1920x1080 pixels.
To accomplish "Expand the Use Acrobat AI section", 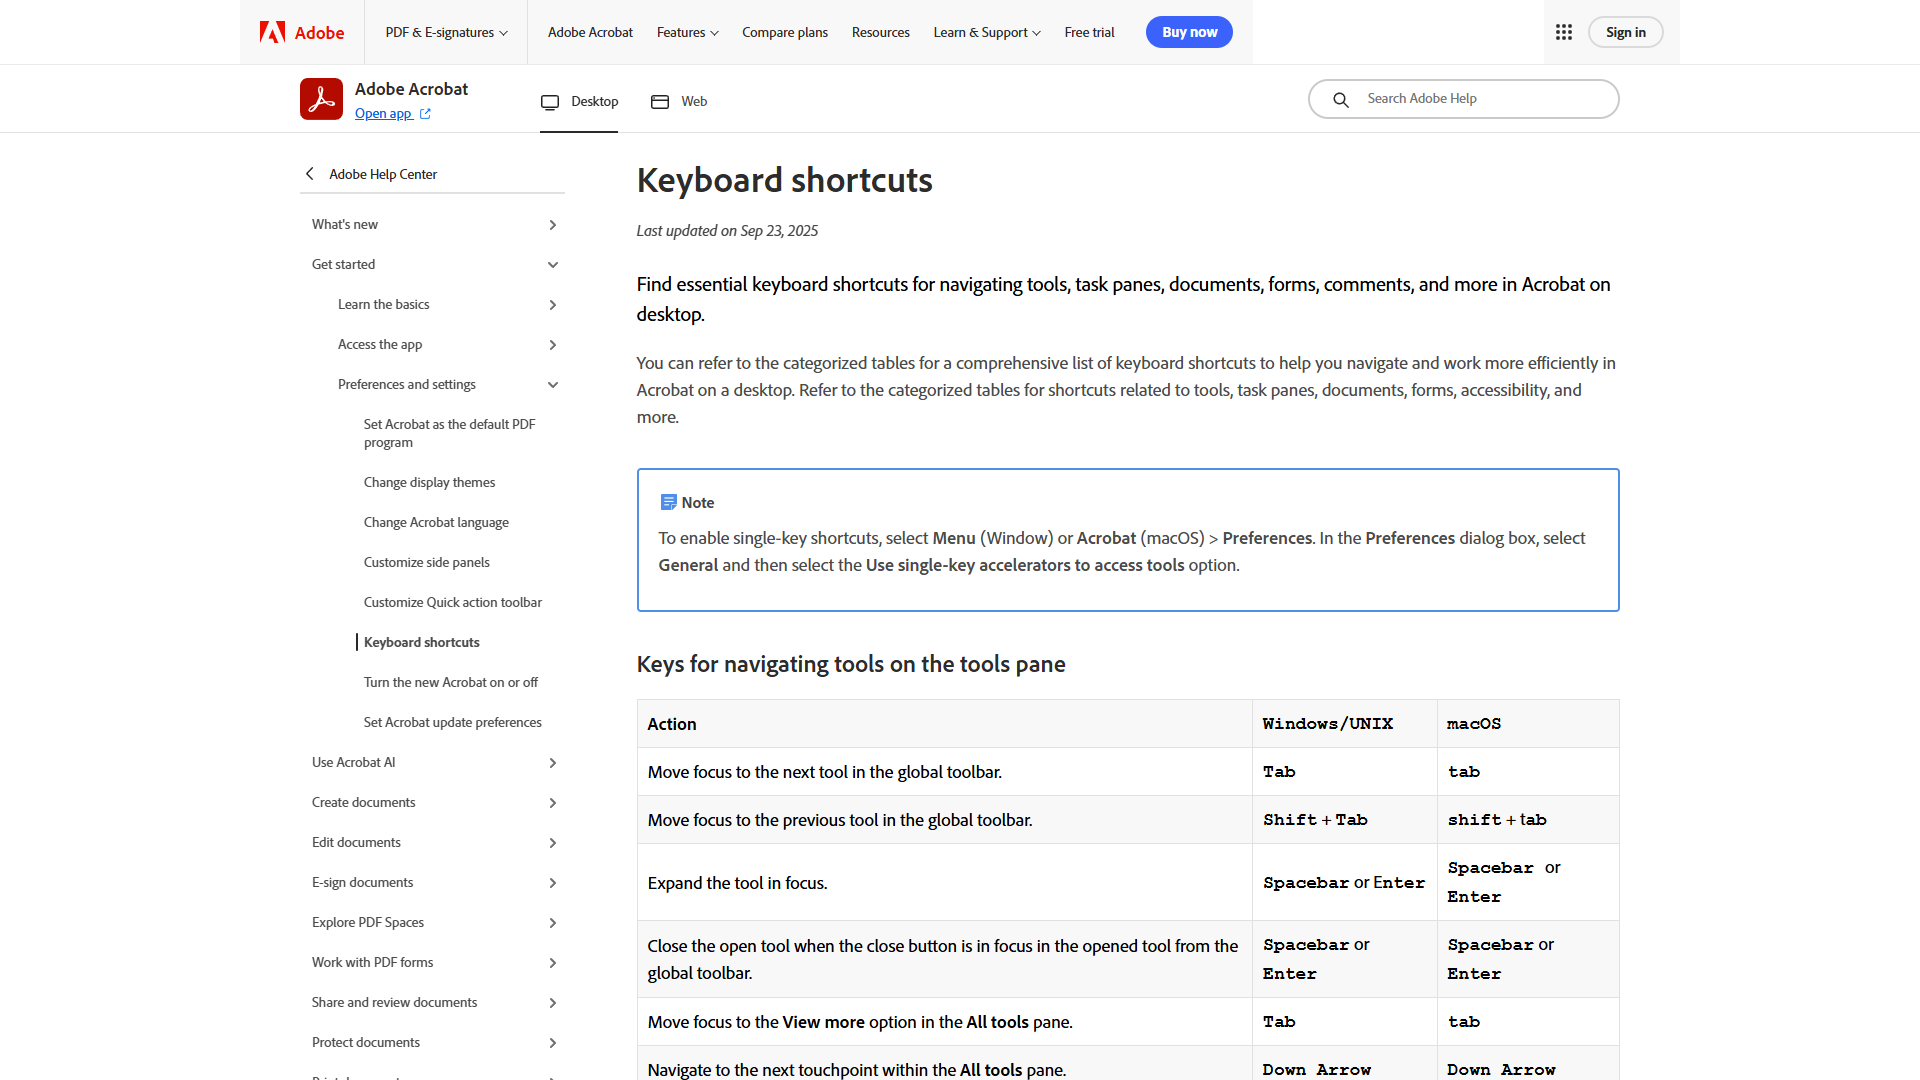I will point(553,762).
